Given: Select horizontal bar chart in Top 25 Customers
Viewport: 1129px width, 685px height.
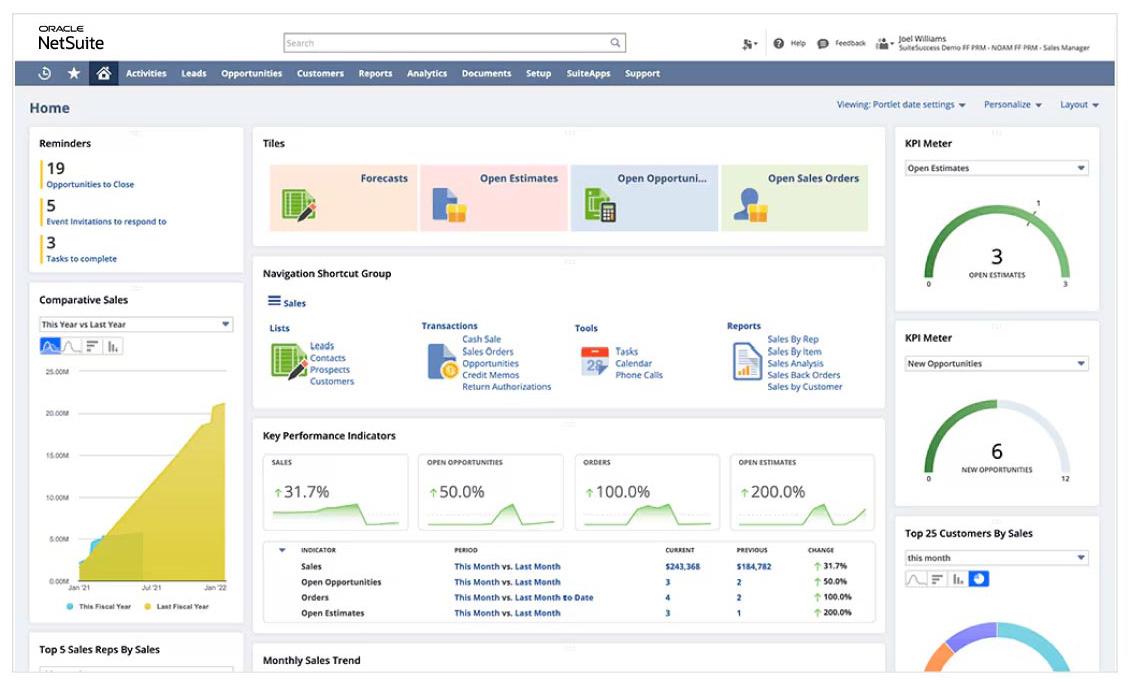Looking at the screenshot, I should pyautogui.click(x=937, y=579).
